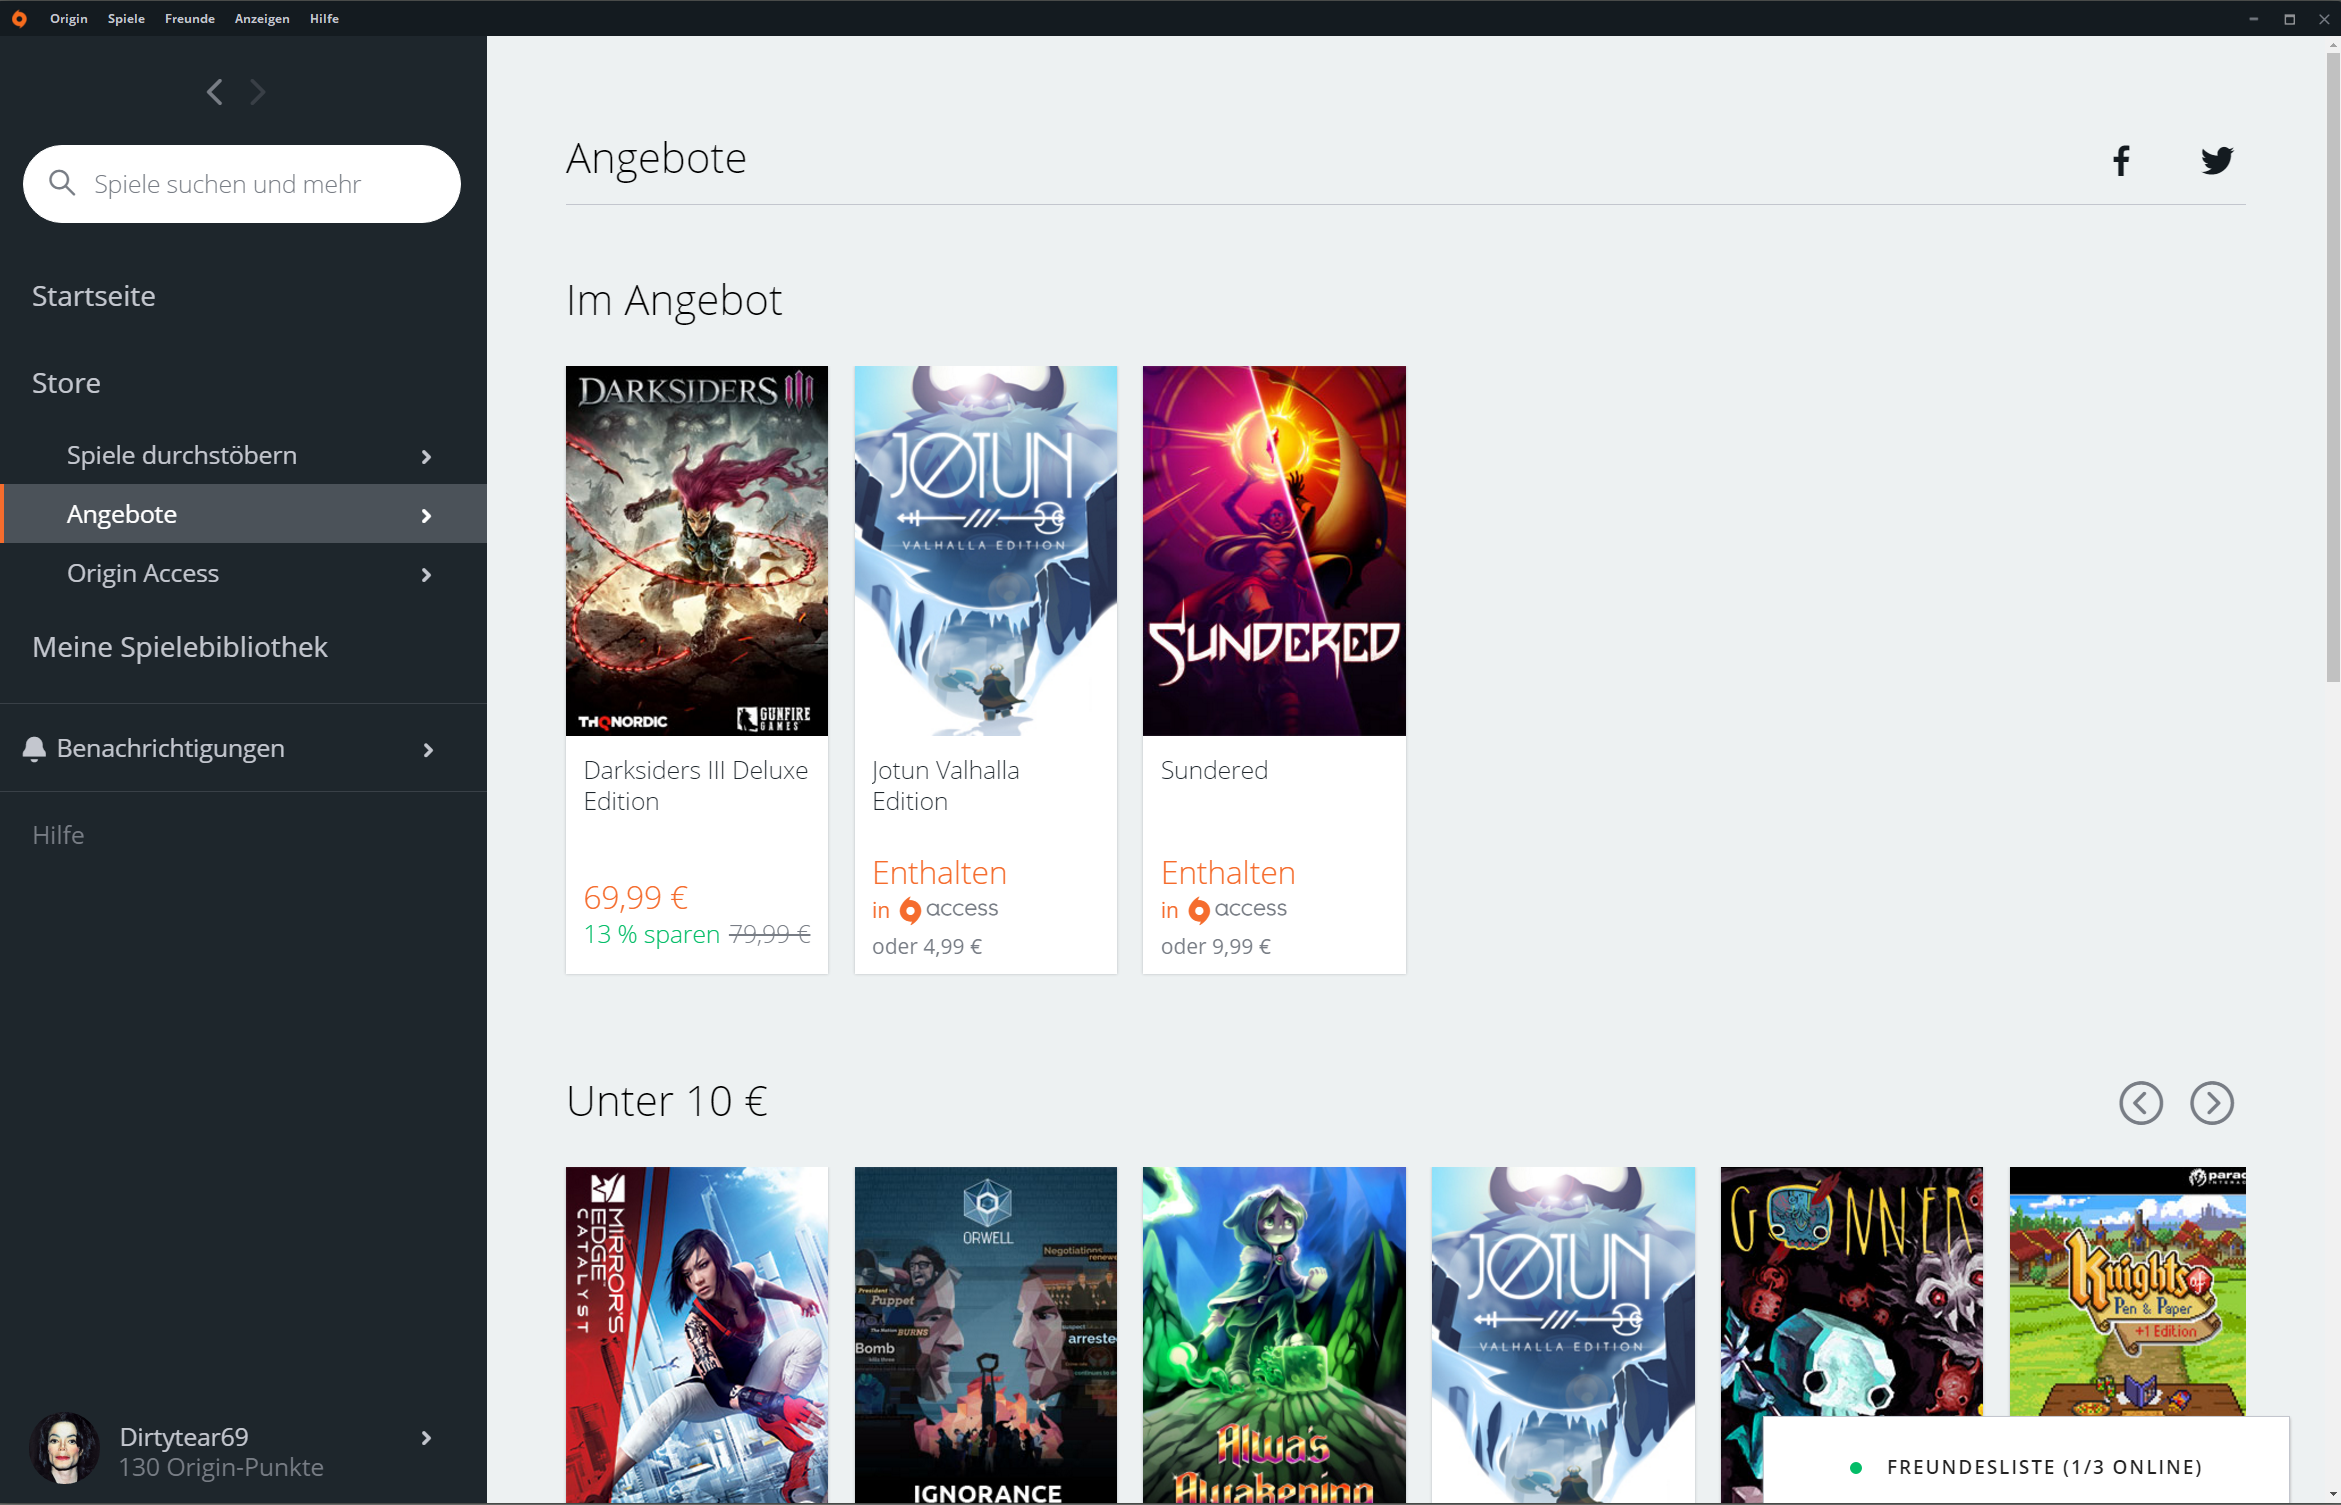Open the Origin menu
The height and width of the screenshot is (1505, 2341).
[69, 19]
